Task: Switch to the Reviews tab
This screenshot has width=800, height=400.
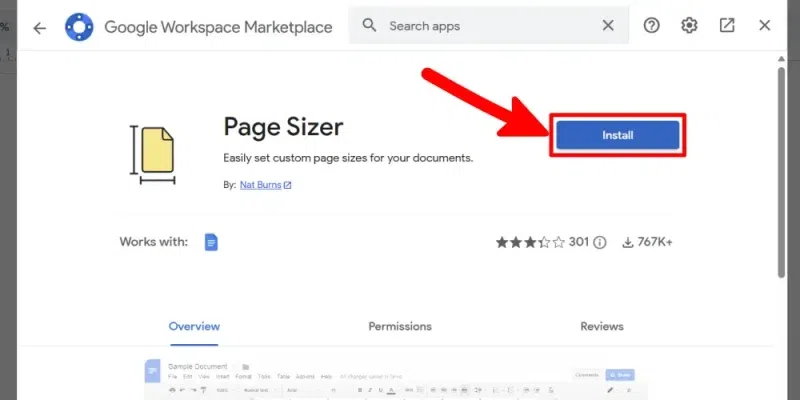Action: (x=602, y=327)
